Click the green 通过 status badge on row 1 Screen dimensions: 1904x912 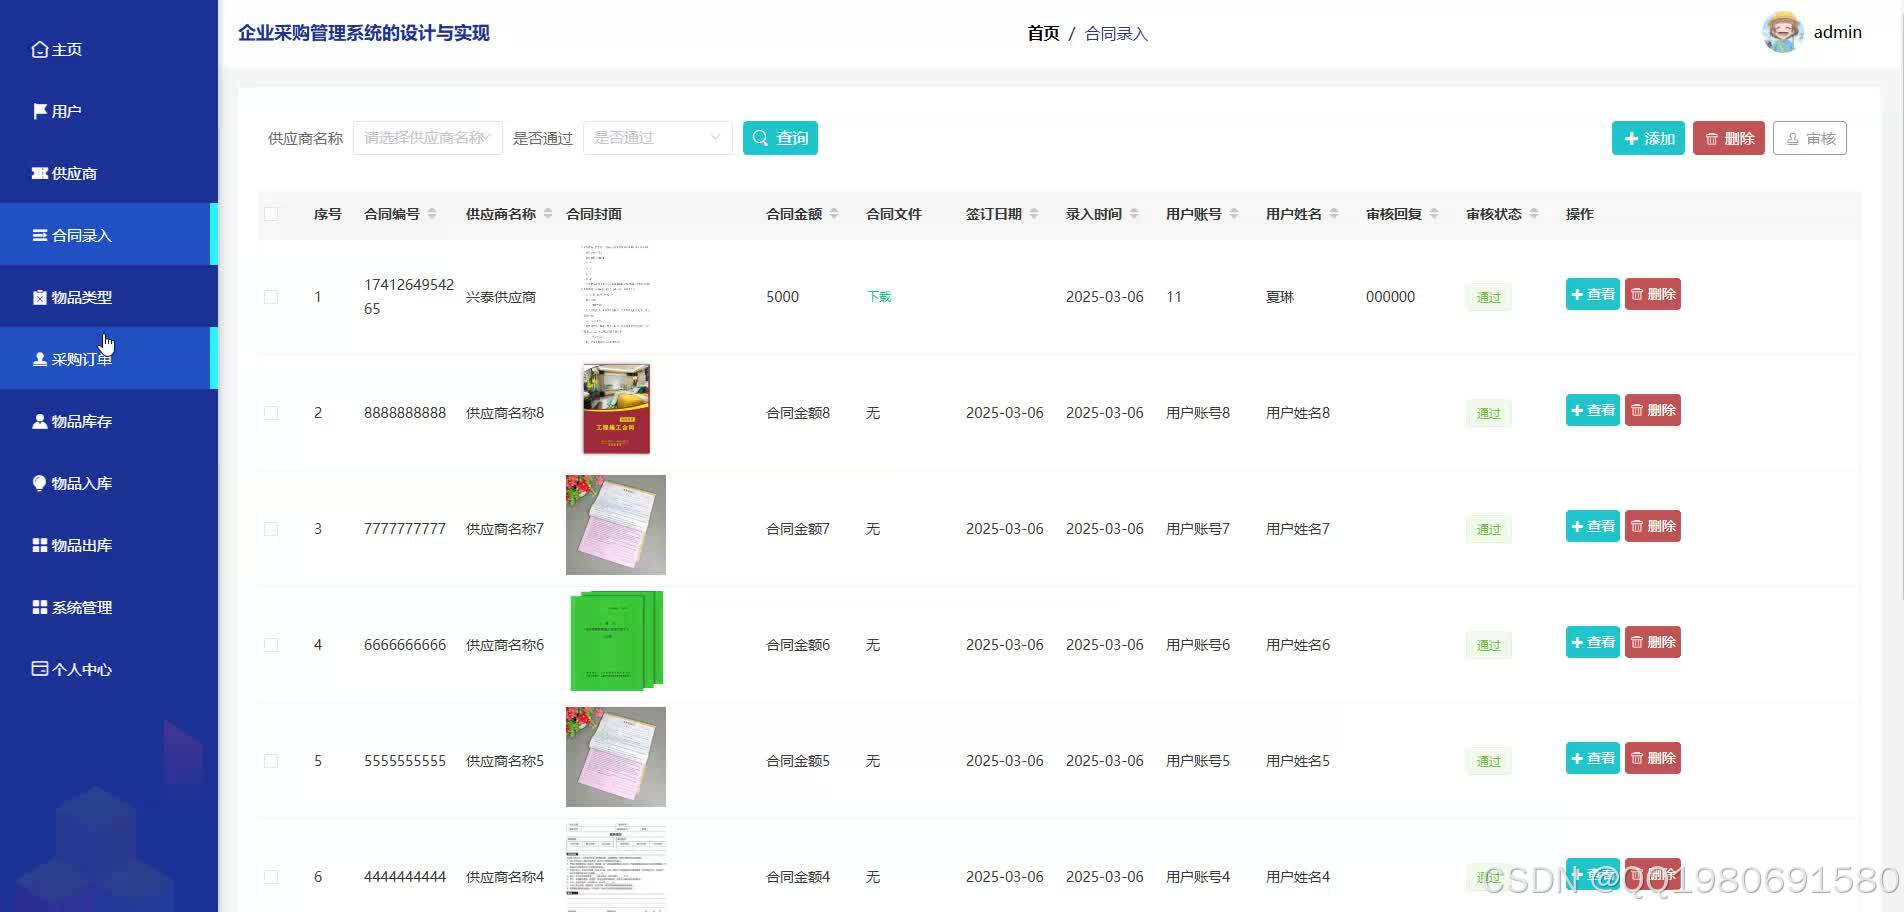[x=1487, y=296]
